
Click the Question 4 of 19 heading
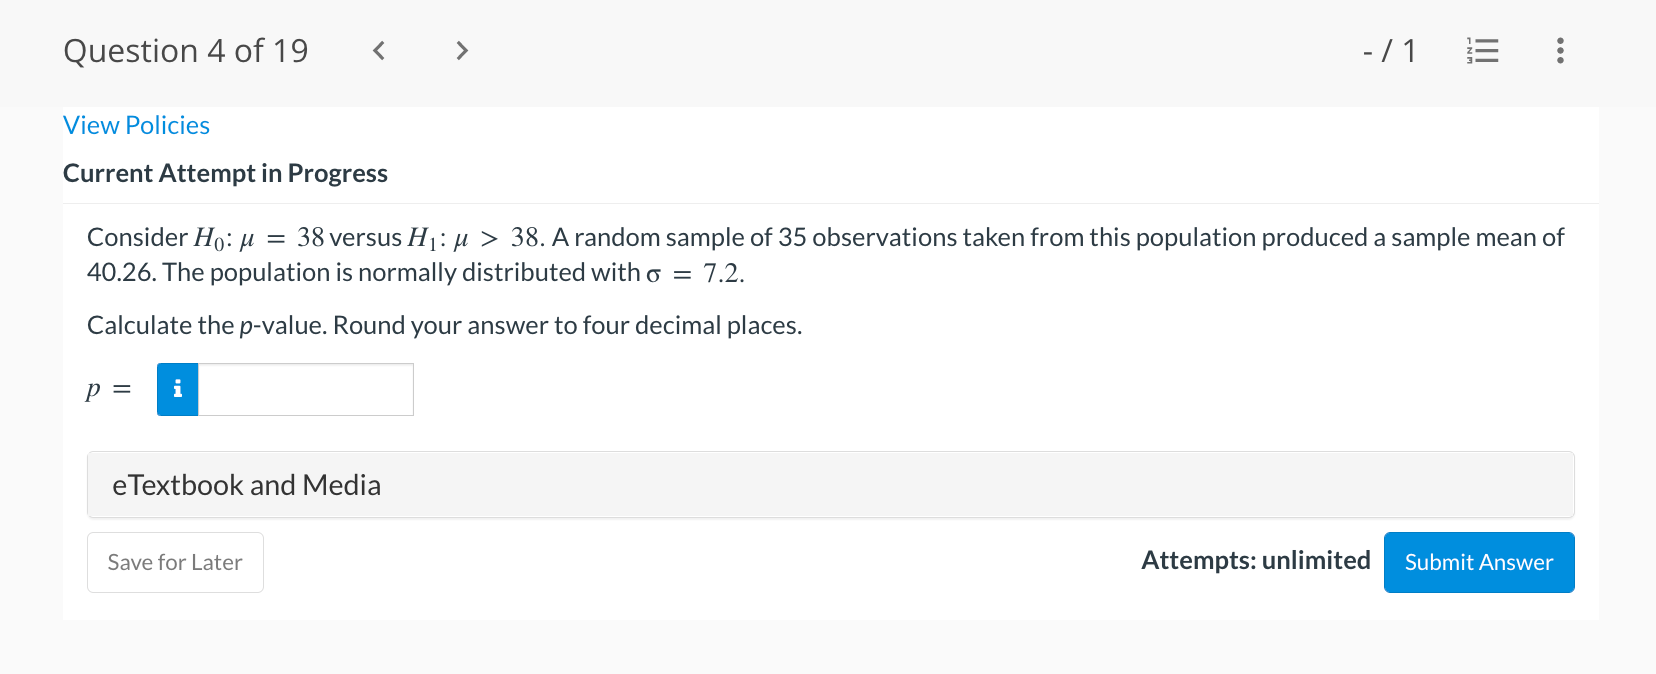pyautogui.click(x=186, y=51)
